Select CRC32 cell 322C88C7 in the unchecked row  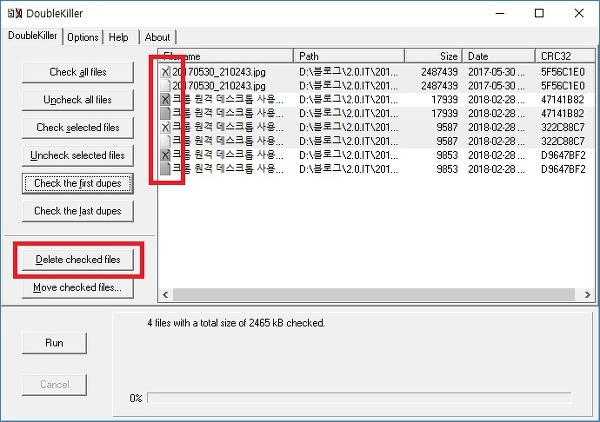coord(562,141)
